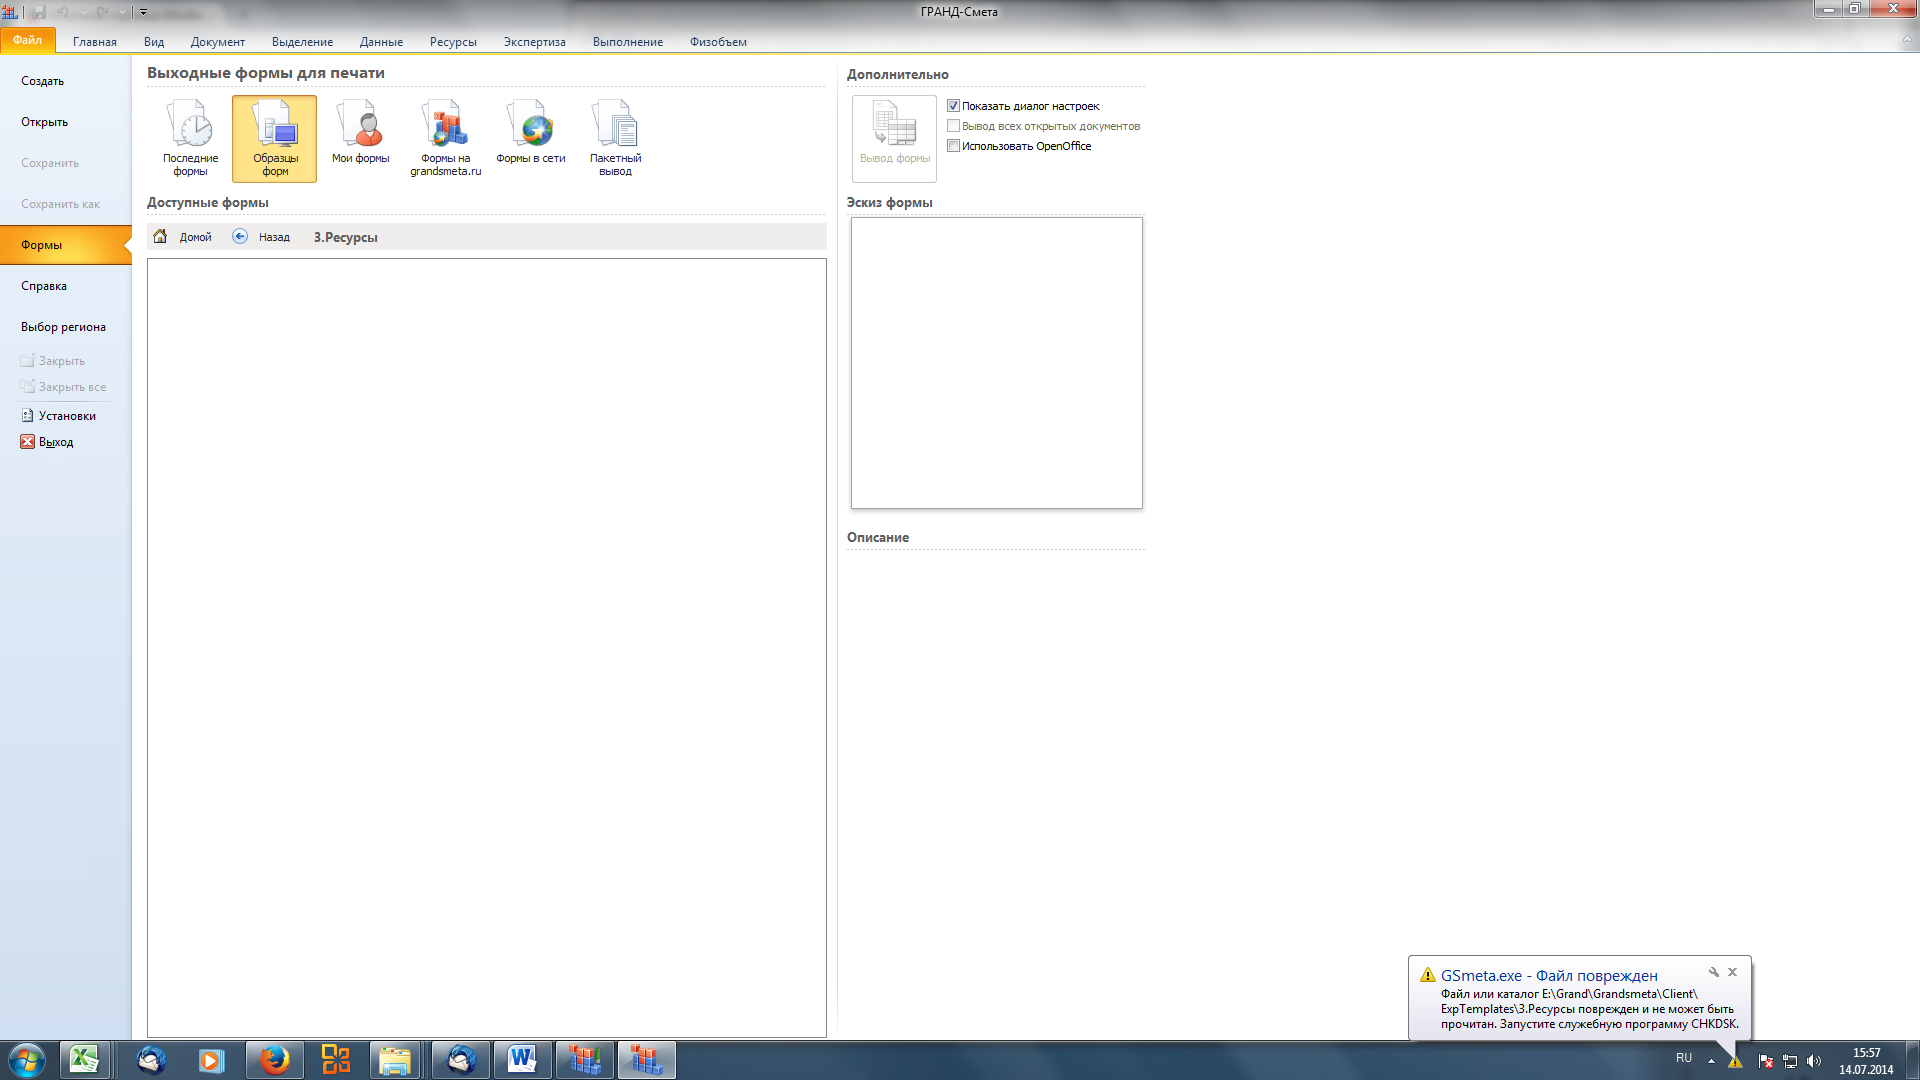
Task: Open the Мои формы icon
Action: pos(360,137)
